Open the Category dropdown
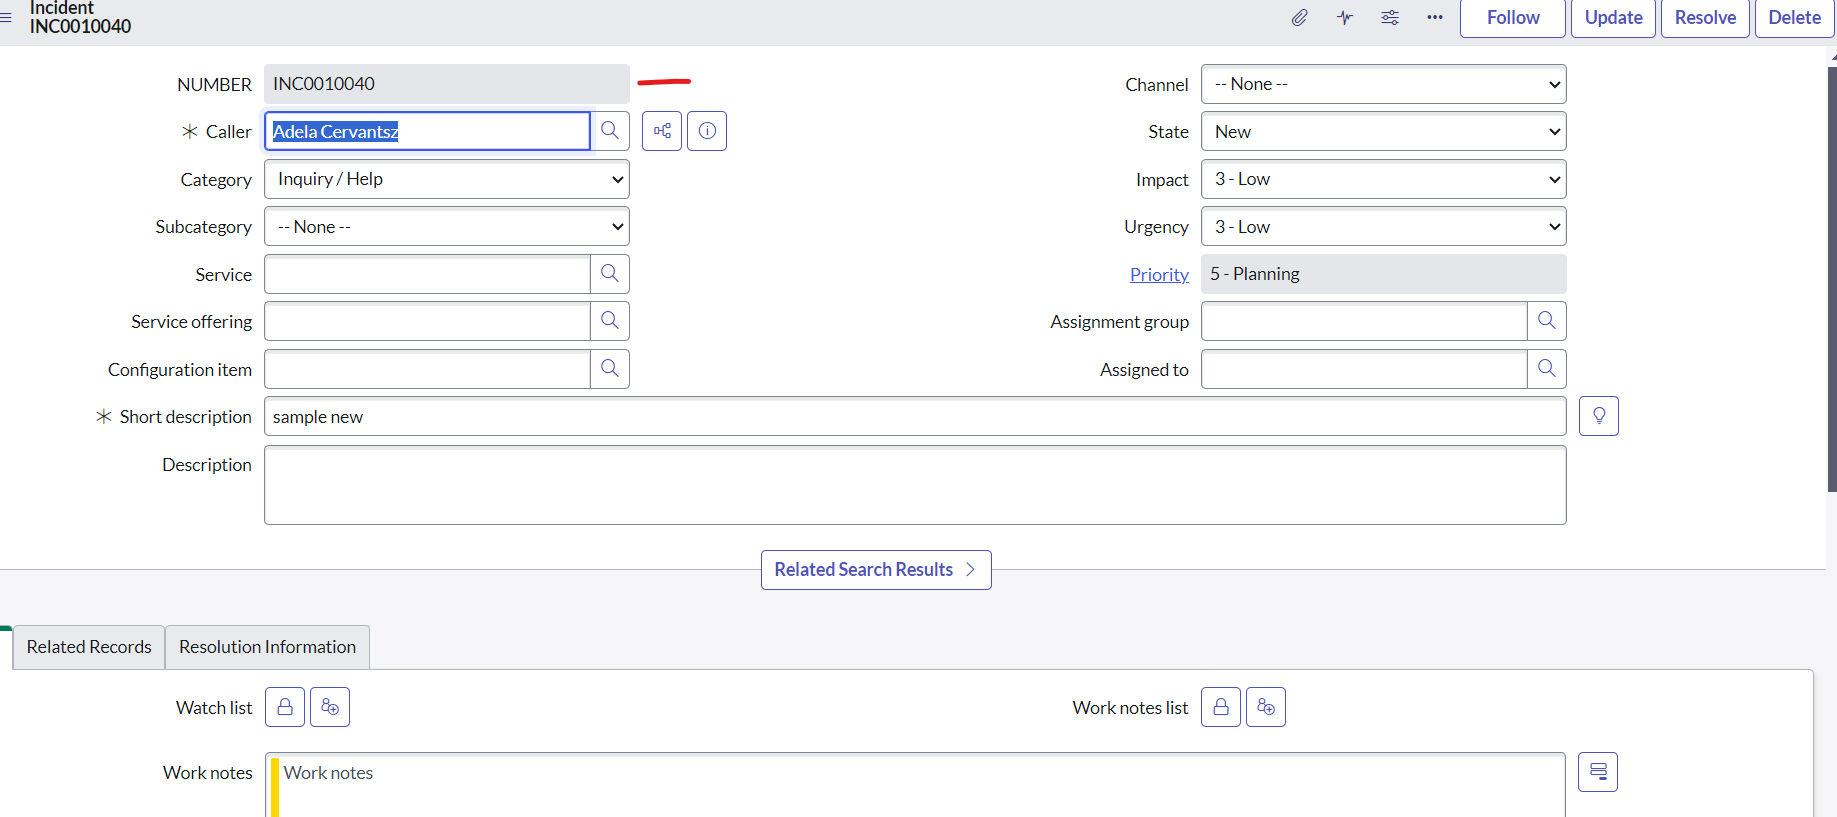 tap(446, 179)
